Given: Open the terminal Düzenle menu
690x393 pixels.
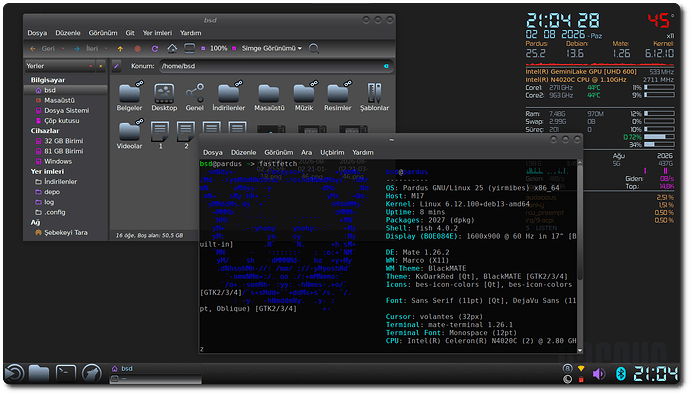Looking at the screenshot, I should click(x=243, y=153).
